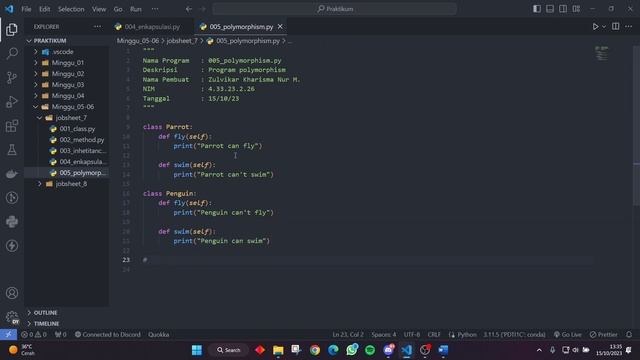Image resolution: width=640 pixels, height=360 pixels.
Task: Open the Run menu
Action: tap(136, 9)
